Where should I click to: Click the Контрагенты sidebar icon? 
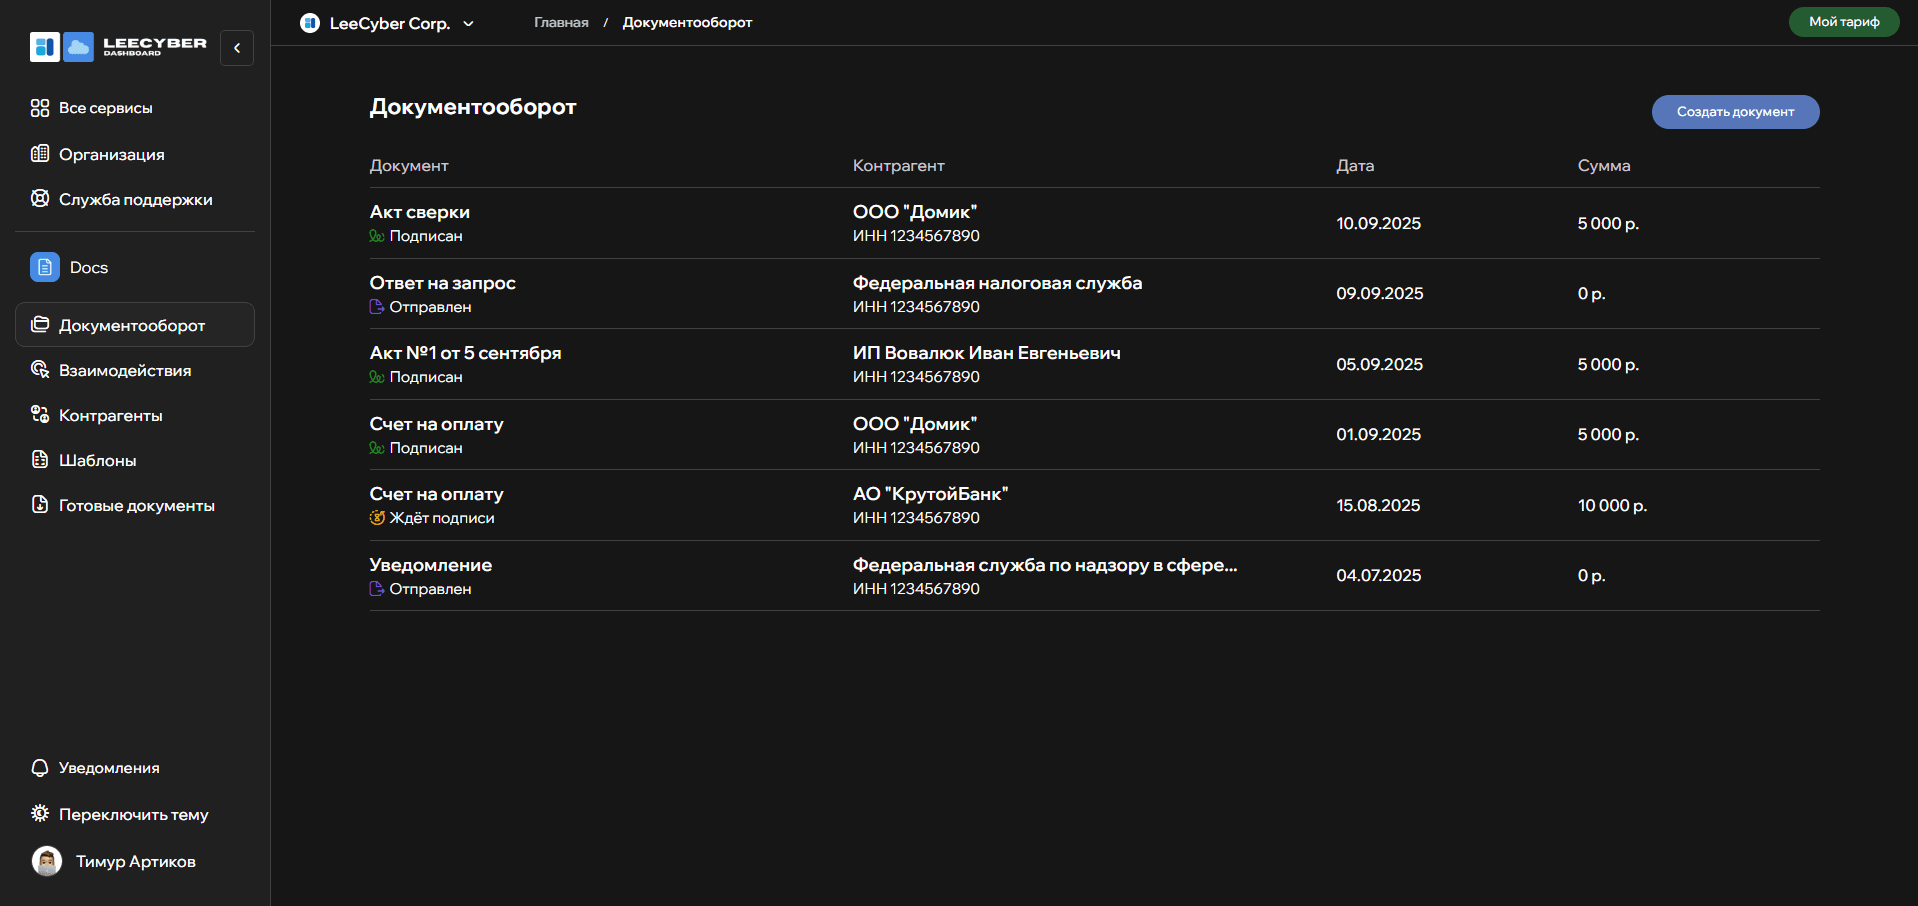[40, 415]
